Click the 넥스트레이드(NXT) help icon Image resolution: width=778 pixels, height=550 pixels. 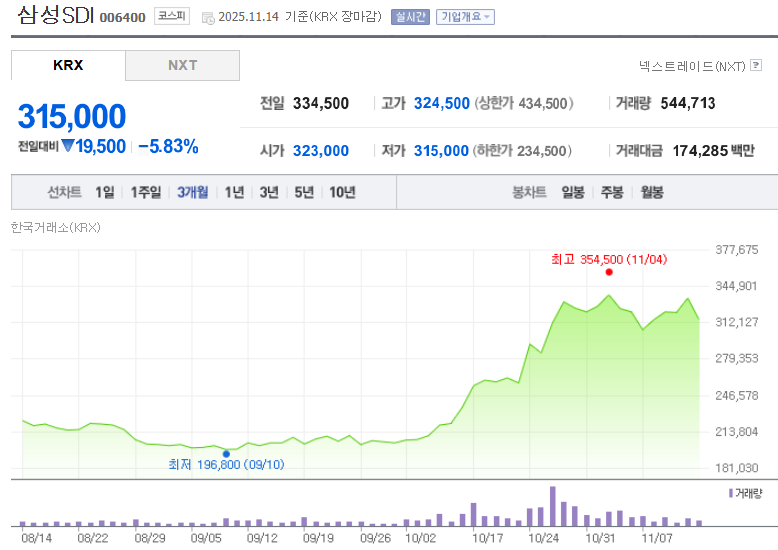click(756, 65)
